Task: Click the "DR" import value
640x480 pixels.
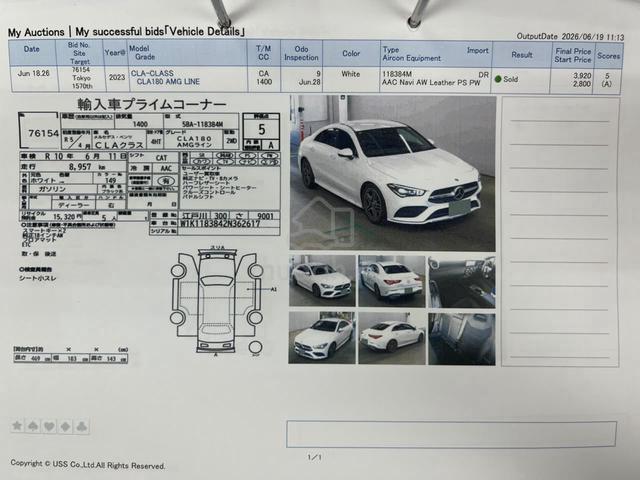Action: pyautogui.click(x=483, y=75)
